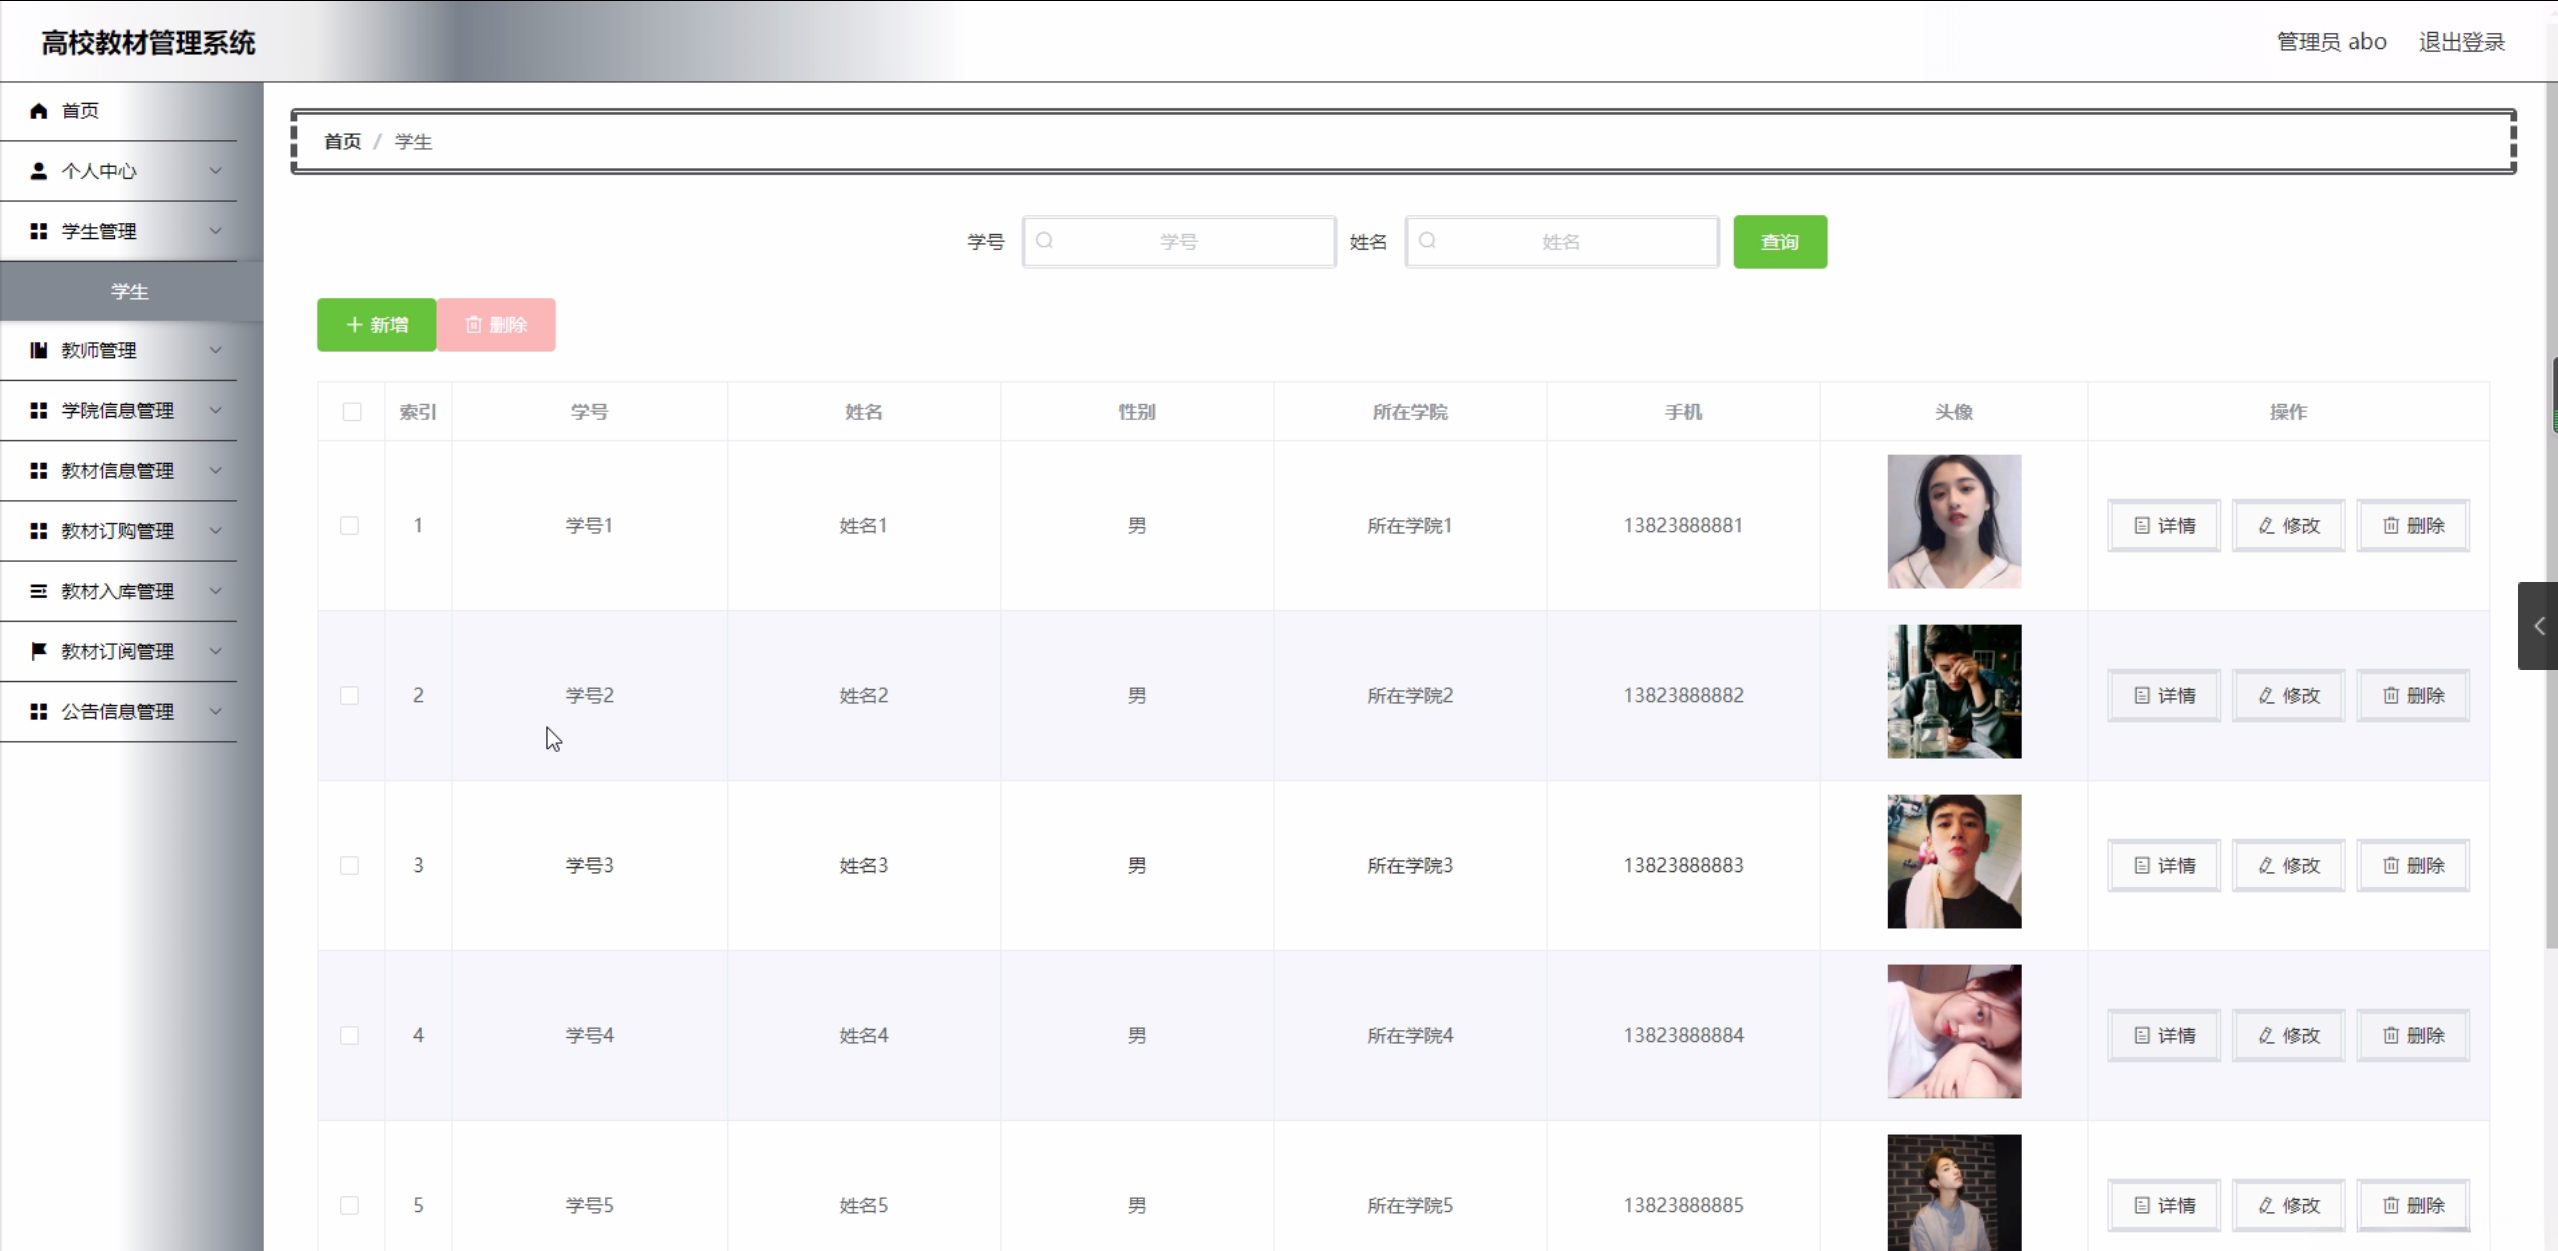
Task: Click 退出登录 to log out
Action: (x=2461, y=42)
